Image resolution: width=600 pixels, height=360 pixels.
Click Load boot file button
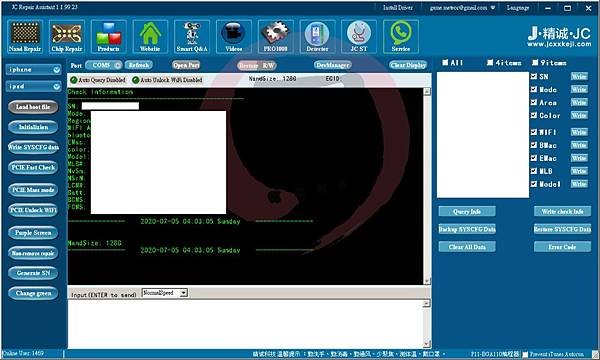tap(33, 107)
